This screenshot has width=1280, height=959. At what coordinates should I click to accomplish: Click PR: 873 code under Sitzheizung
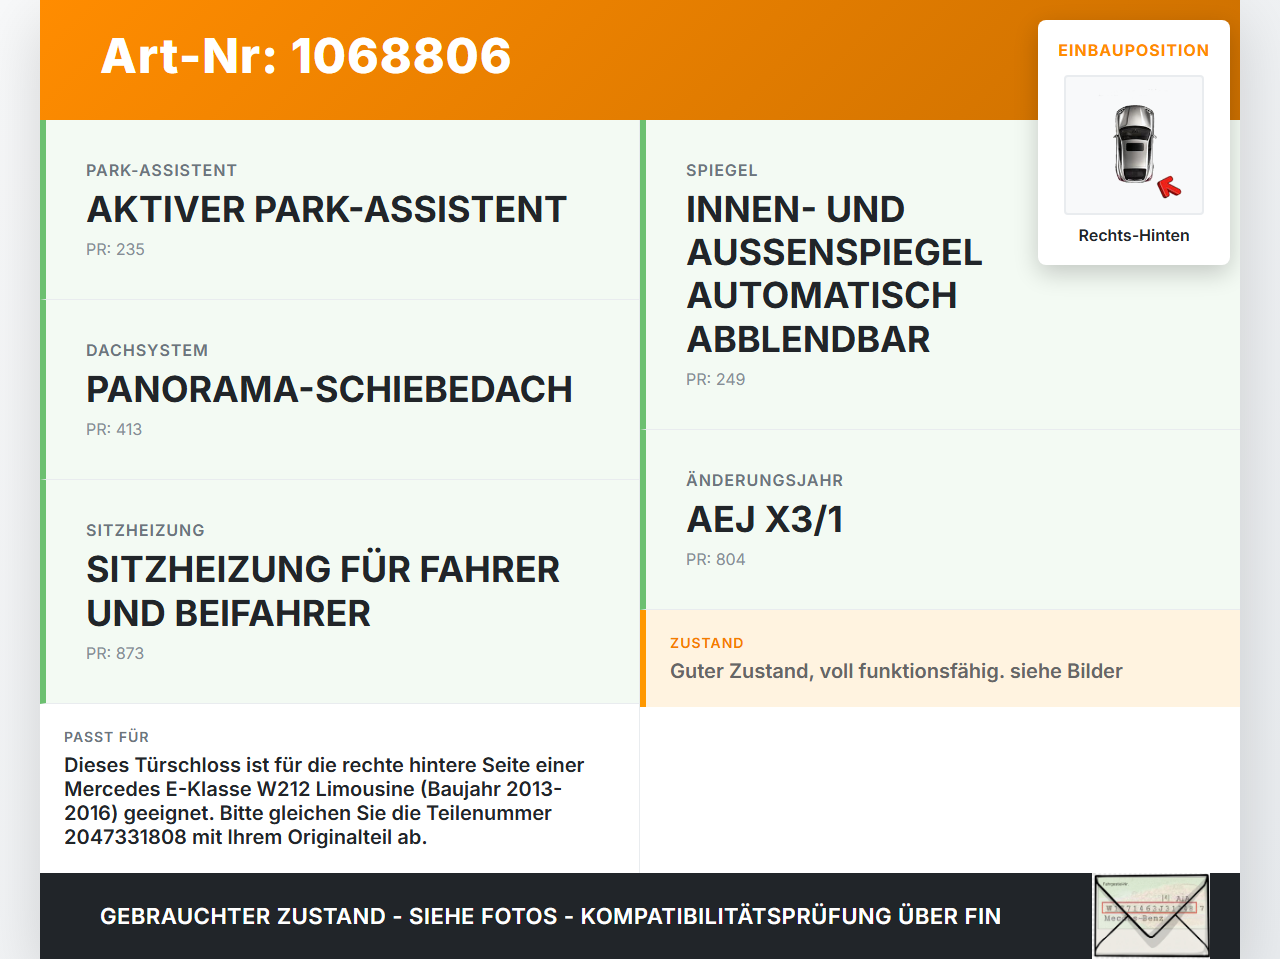[115, 653]
